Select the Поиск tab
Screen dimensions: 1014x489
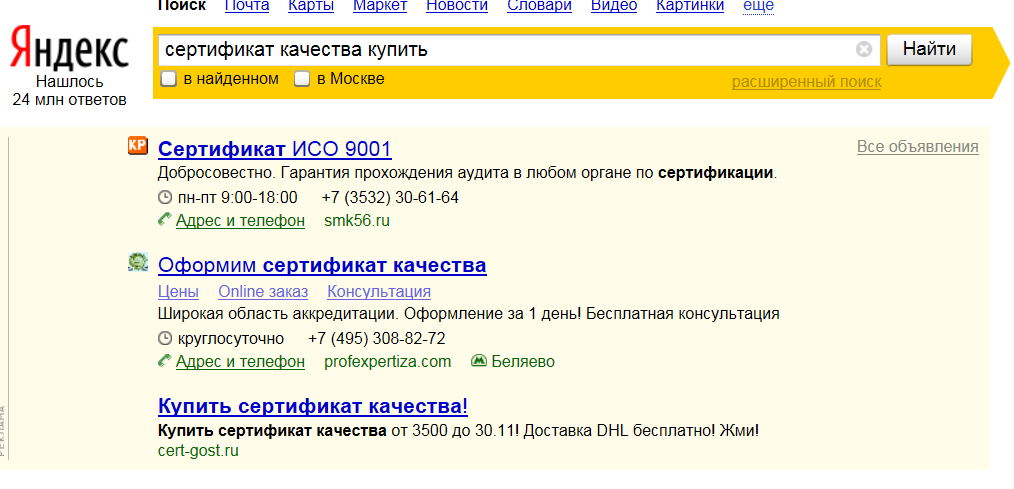[x=182, y=6]
